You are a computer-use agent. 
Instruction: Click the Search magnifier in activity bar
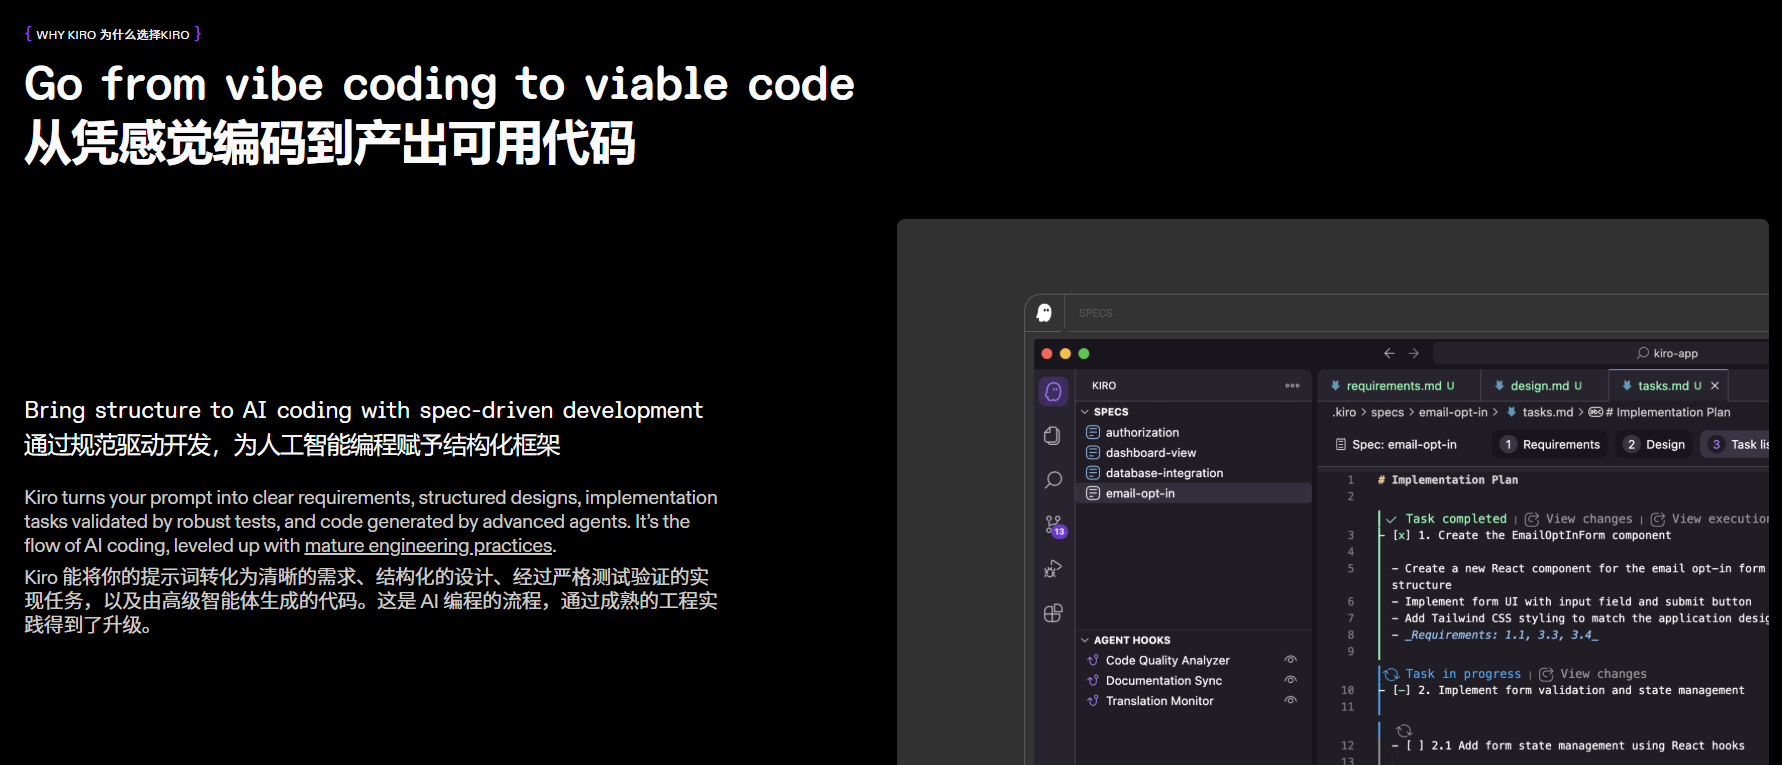[1053, 480]
